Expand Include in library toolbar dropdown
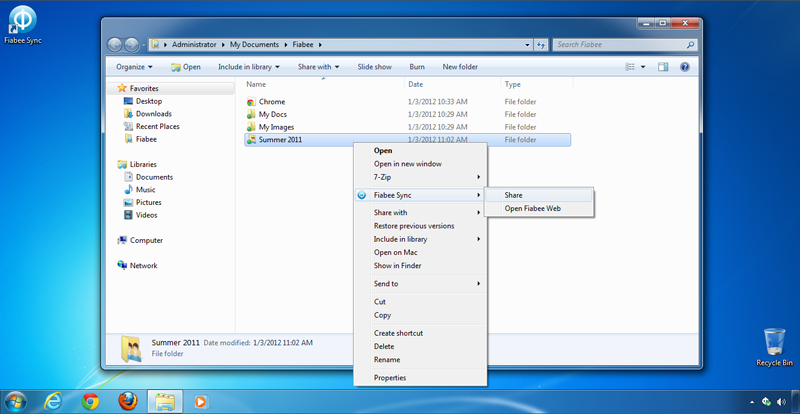The height and width of the screenshot is (414, 800). tap(249, 67)
